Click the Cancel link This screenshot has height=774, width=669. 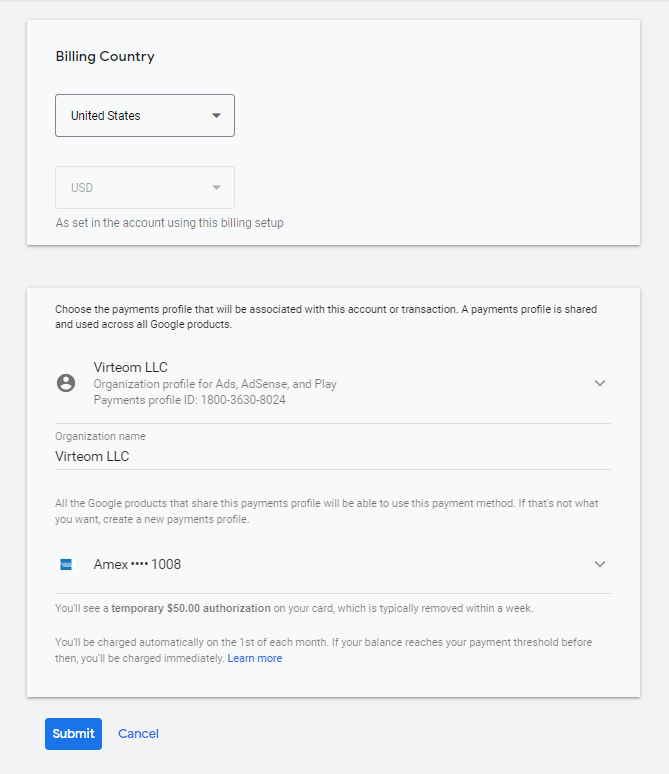(x=138, y=734)
